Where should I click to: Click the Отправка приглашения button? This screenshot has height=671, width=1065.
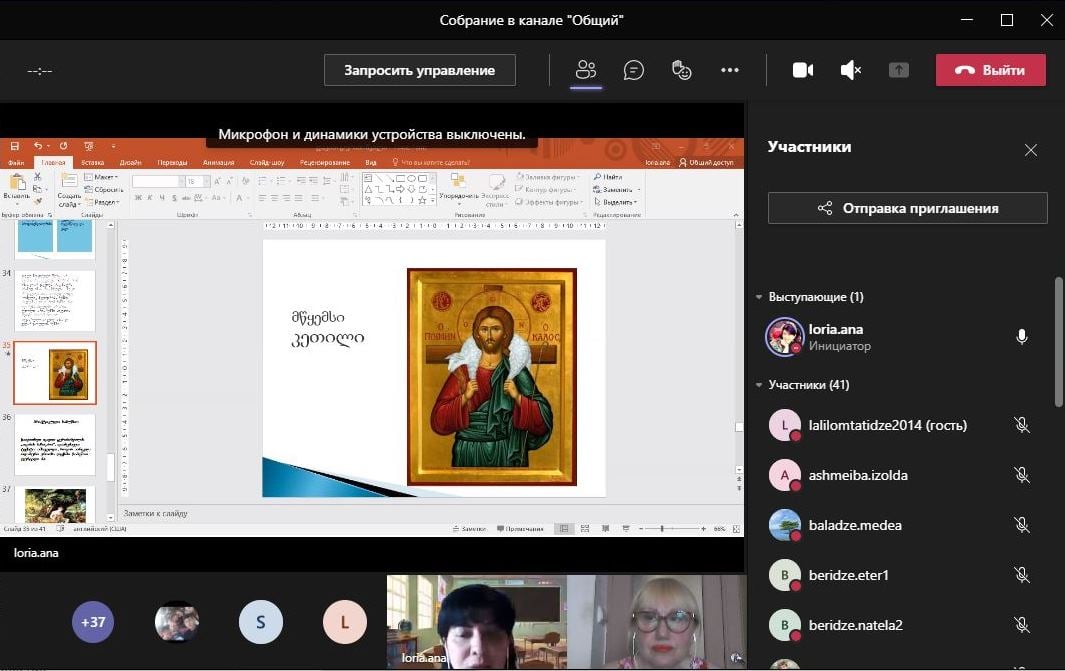(907, 208)
